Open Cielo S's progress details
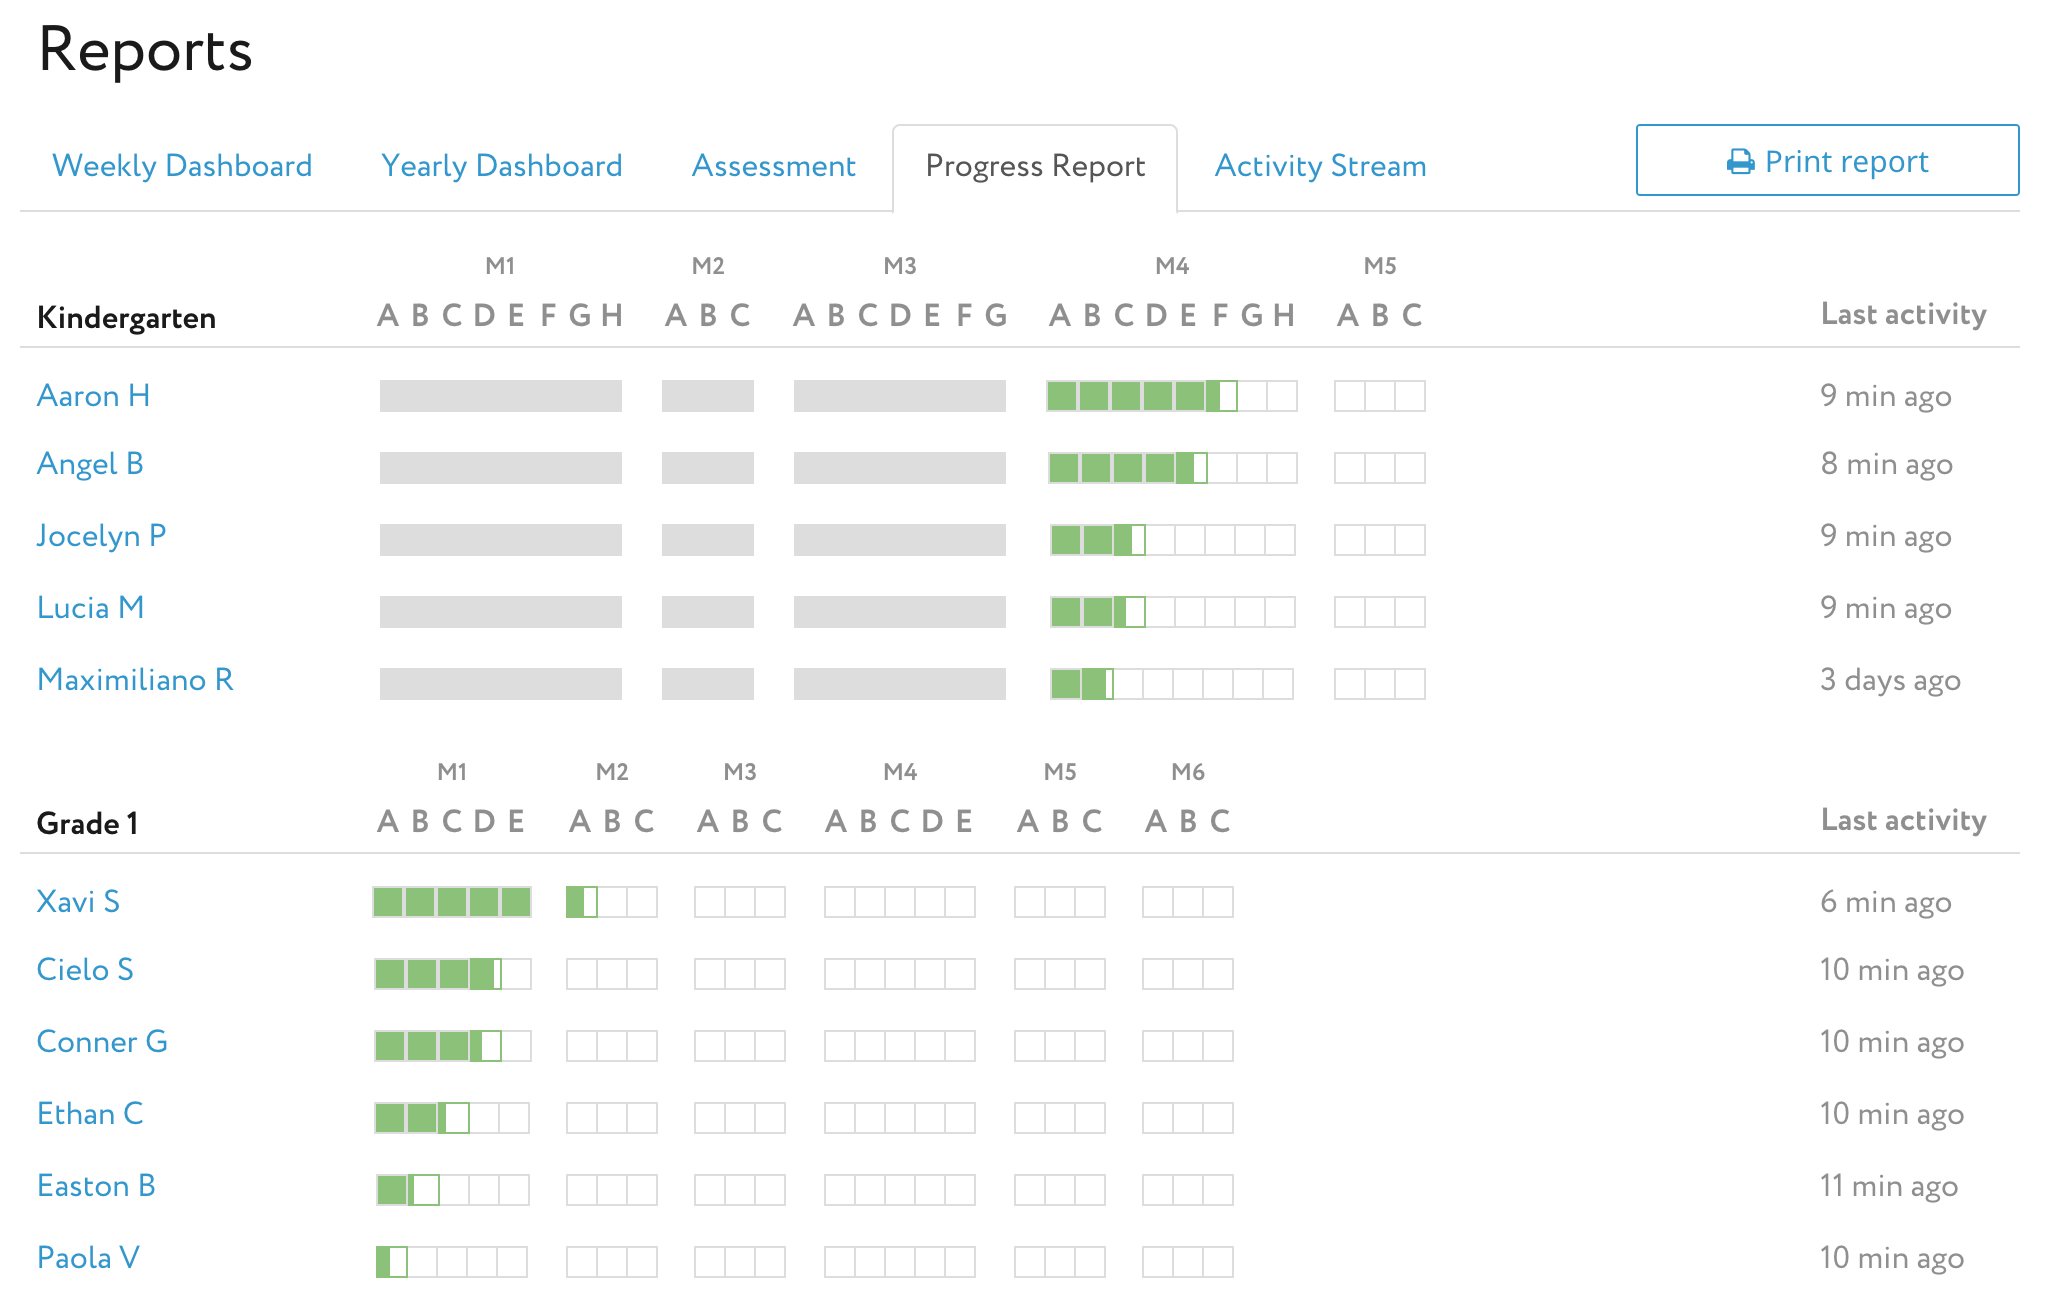The image size is (2062, 1316). 85,970
